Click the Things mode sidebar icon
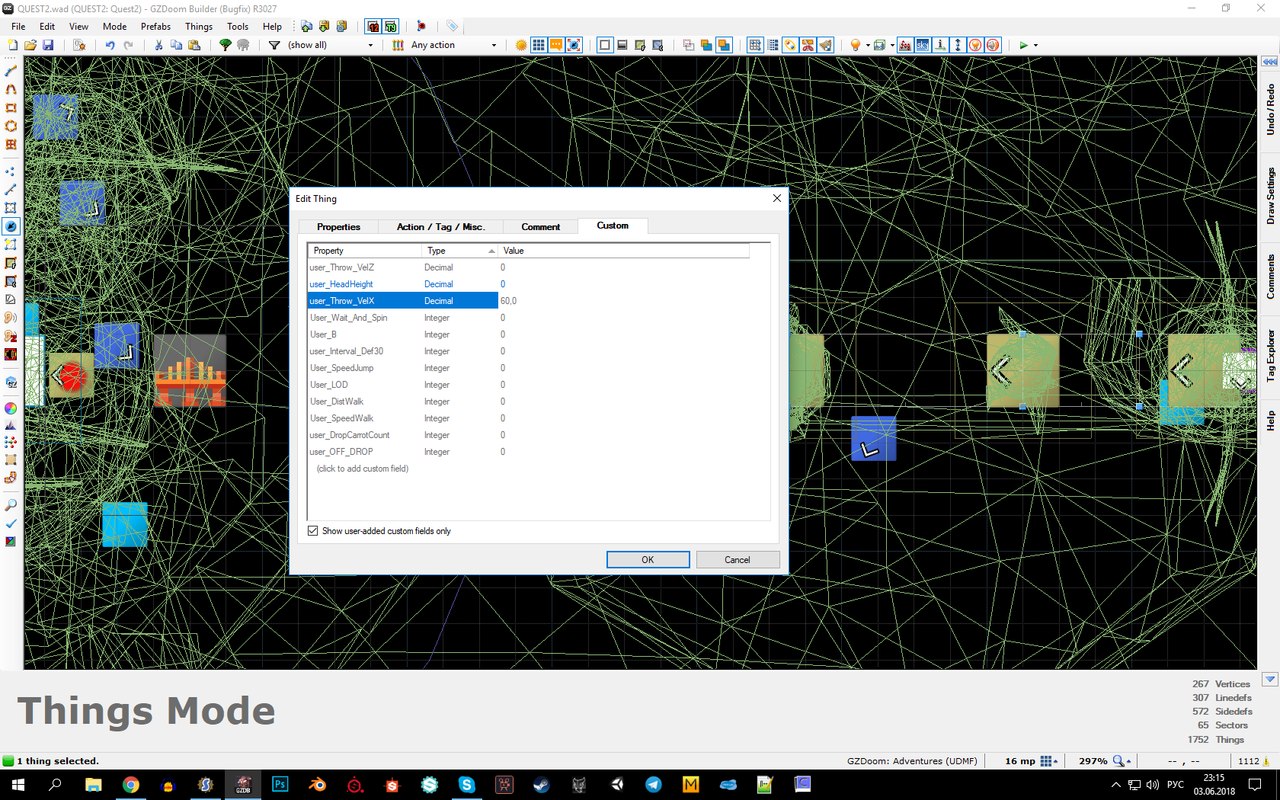 [x=11, y=226]
